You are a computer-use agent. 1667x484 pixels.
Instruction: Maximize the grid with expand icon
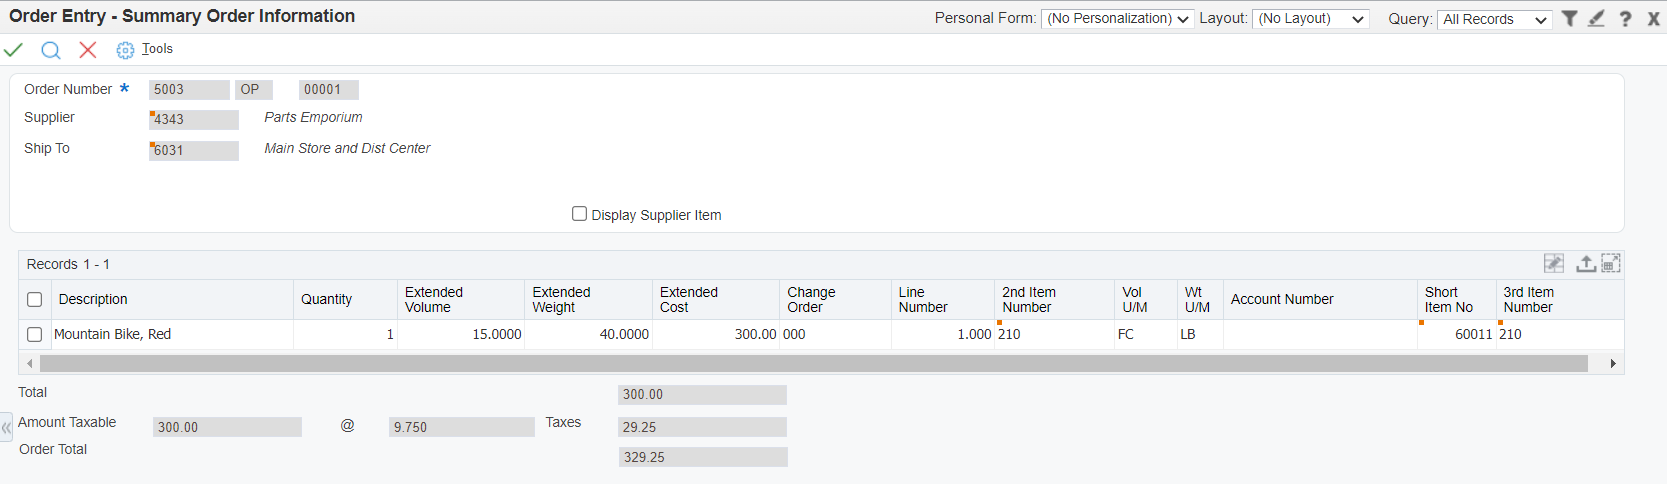tap(1611, 263)
